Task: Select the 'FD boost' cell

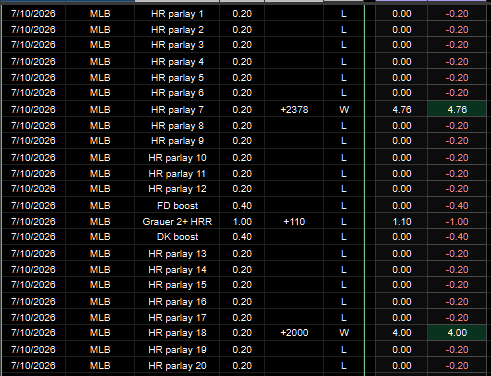Action: pyautogui.click(x=177, y=206)
